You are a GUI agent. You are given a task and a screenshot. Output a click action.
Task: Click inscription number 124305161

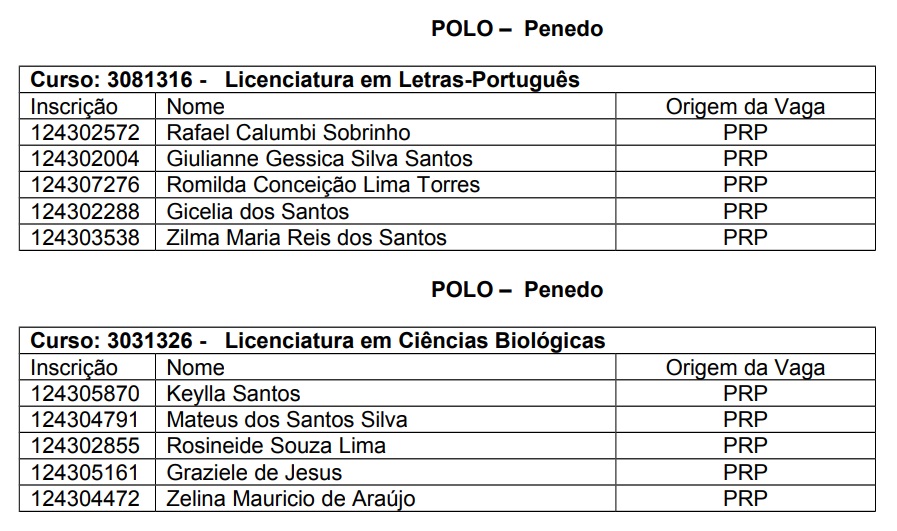coord(85,472)
